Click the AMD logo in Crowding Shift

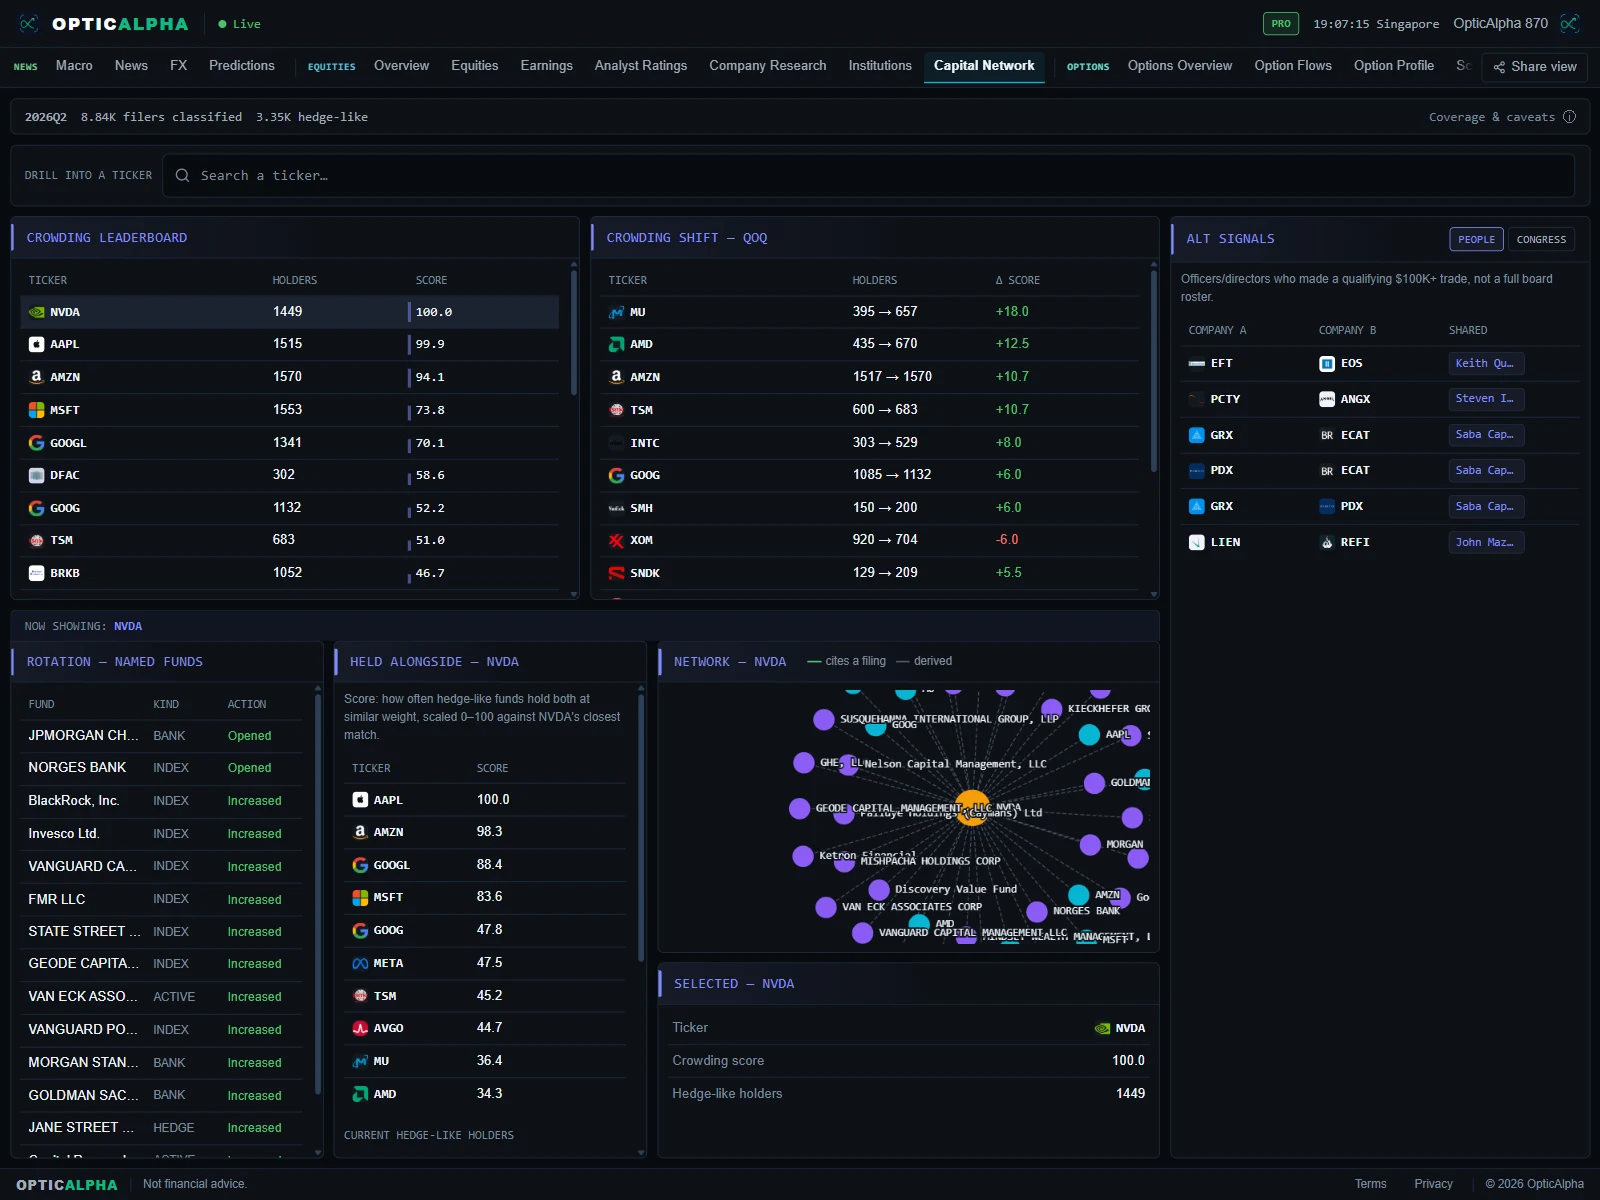(616, 344)
